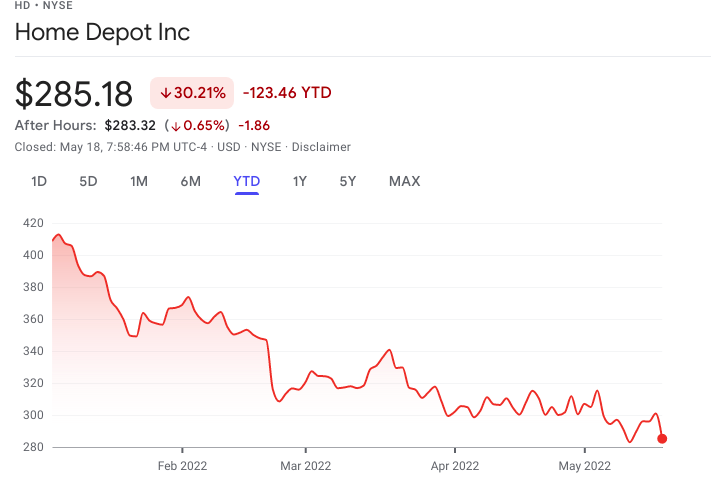Click the Mar 2022 axis label
Screen dimensions: 711x496
tap(306, 466)
